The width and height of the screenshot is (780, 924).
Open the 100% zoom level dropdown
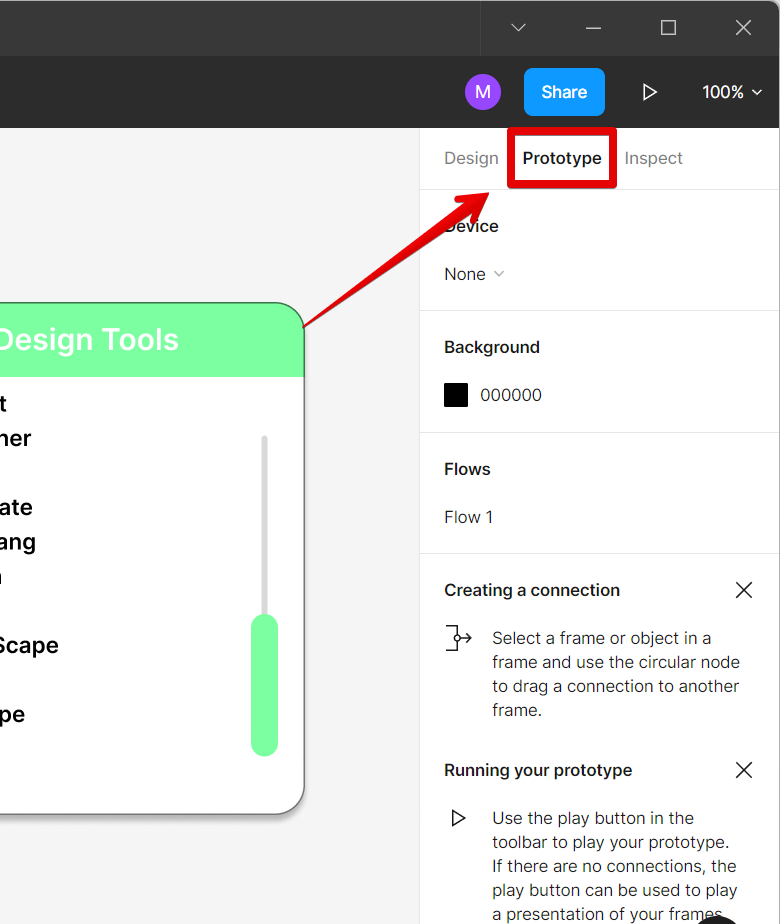730,92
